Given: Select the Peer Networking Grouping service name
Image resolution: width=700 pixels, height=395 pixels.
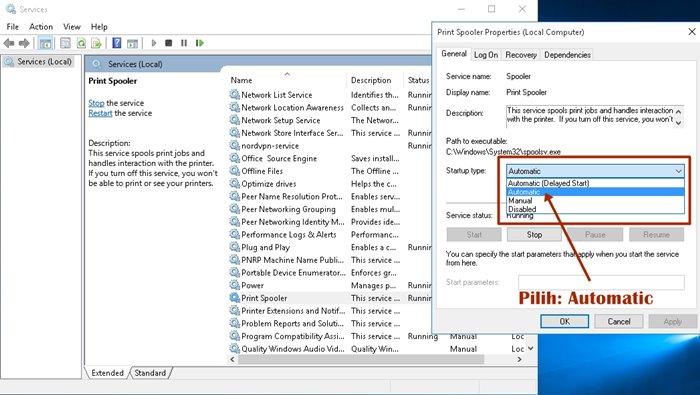Looking at the screenshot, I should click(x=288, y=209).
